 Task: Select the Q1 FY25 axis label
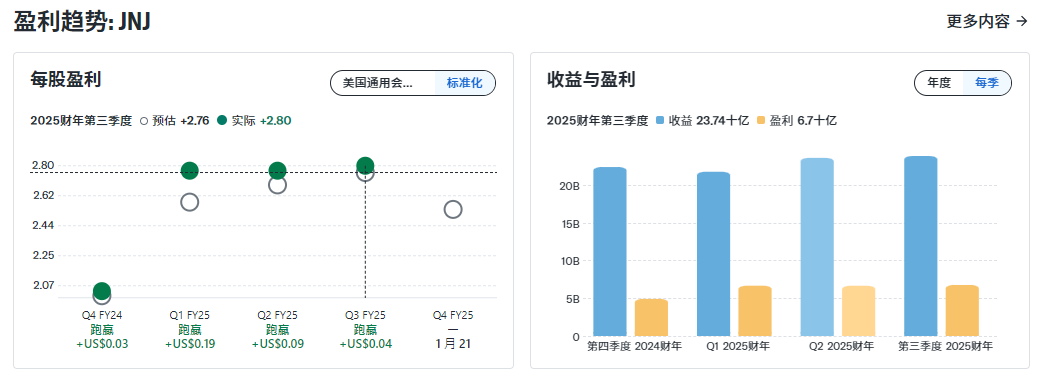189,315
